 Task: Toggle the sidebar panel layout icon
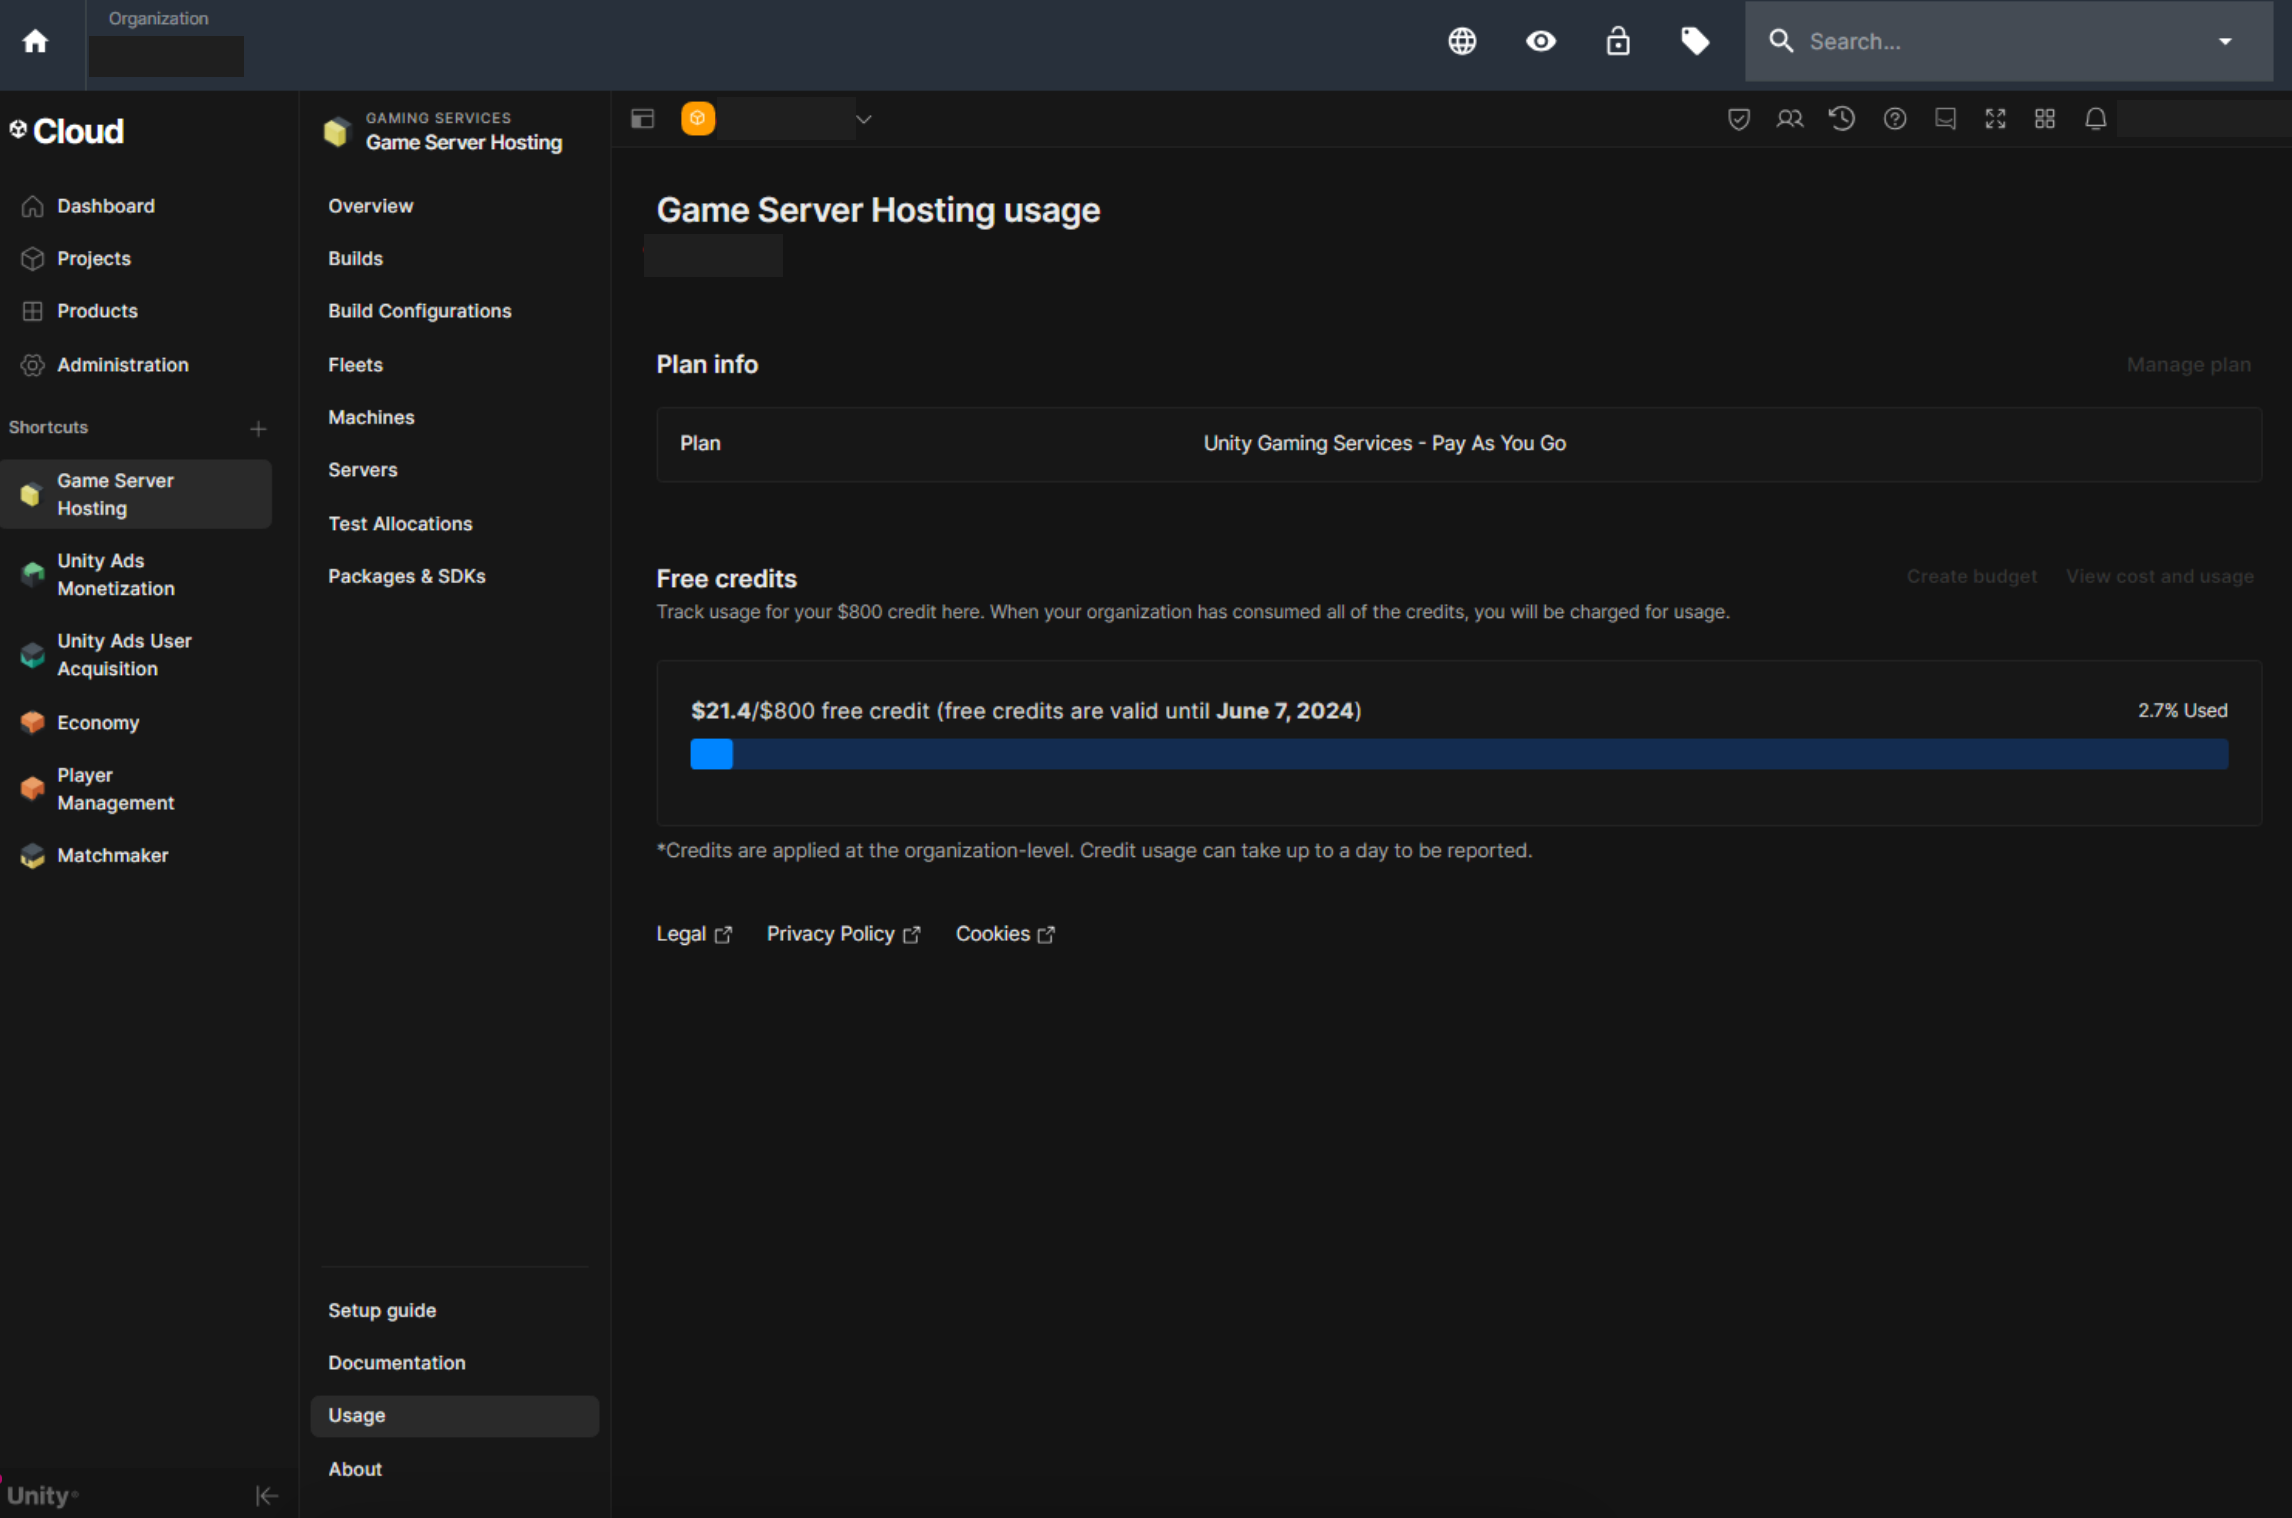(642, 119)
